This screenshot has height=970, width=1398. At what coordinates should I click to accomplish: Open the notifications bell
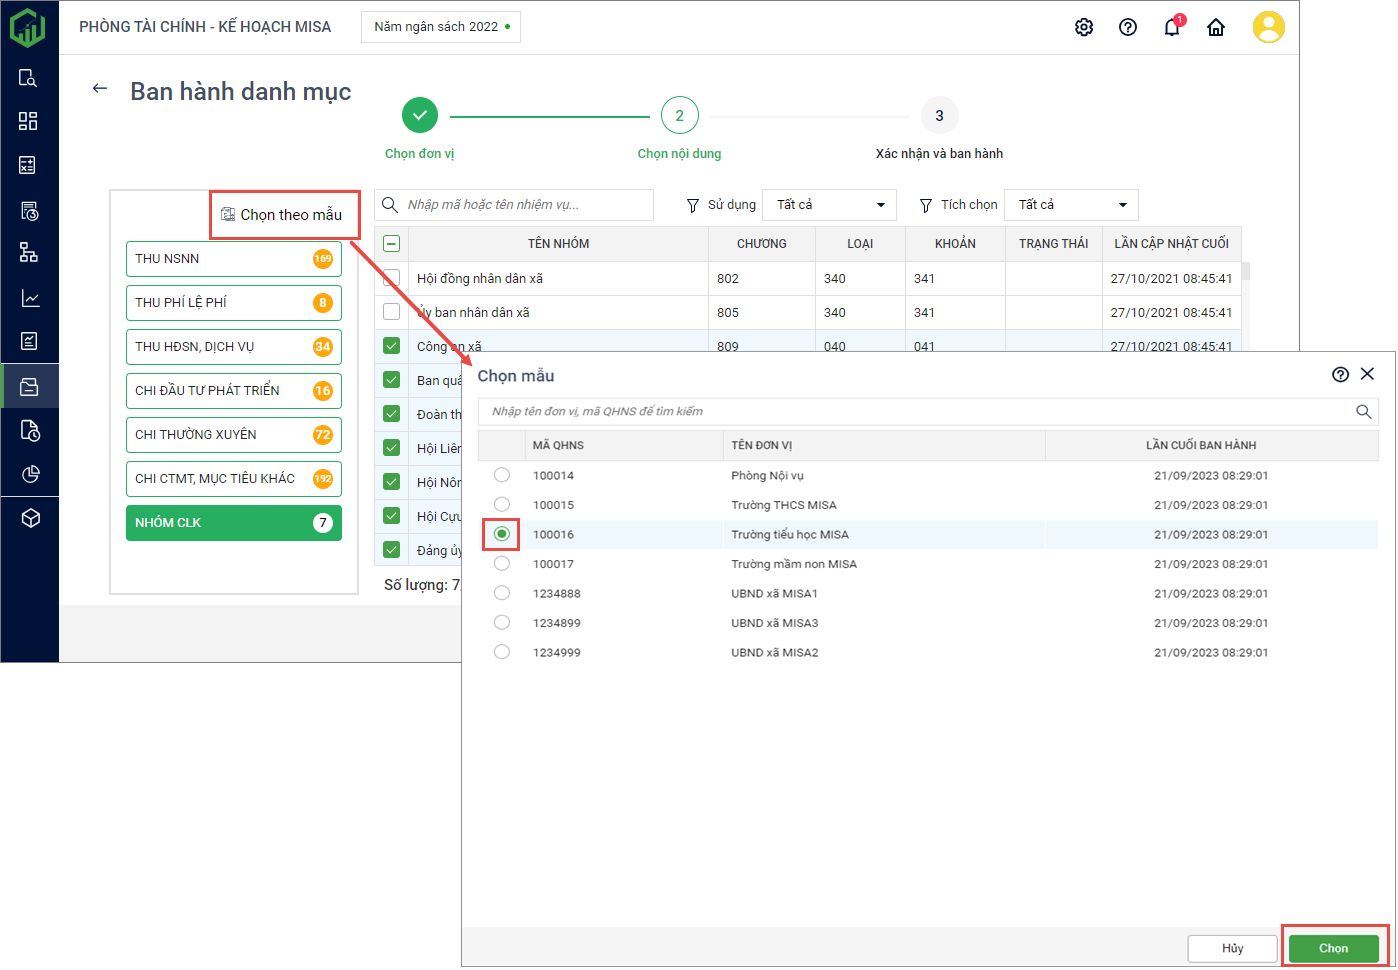(1172, 27)
